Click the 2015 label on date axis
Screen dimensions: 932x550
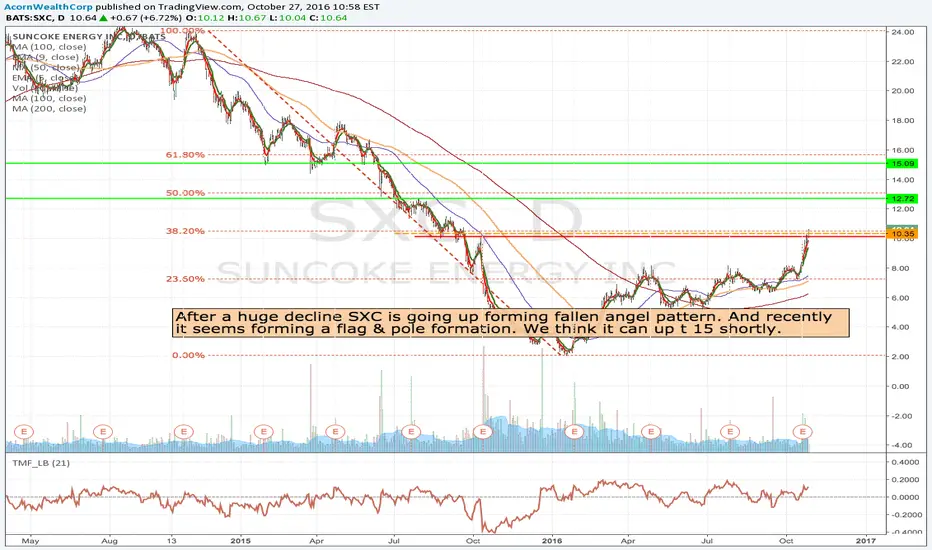(x=240, y=540)
